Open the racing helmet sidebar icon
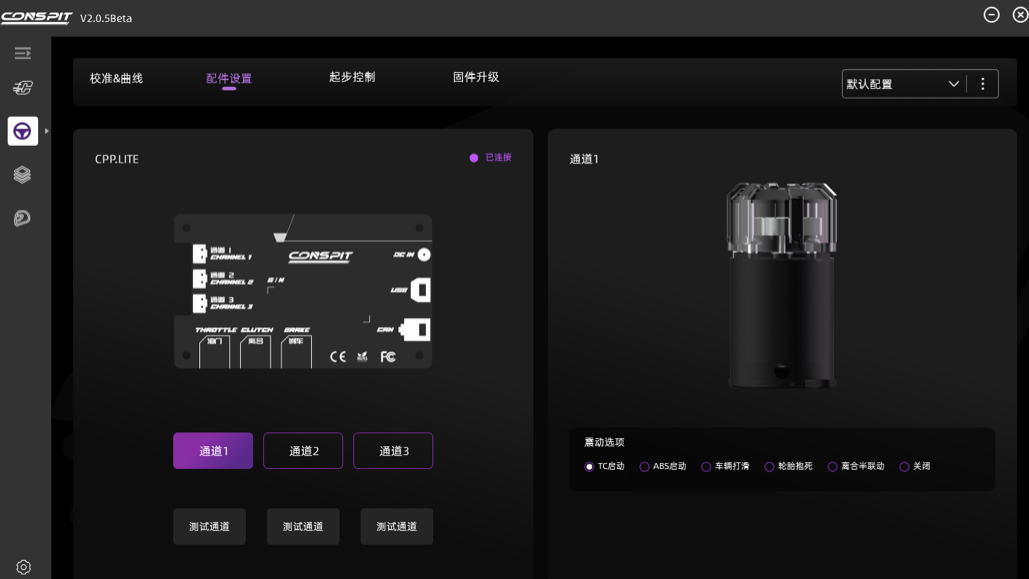 click(x=22, y=218)
